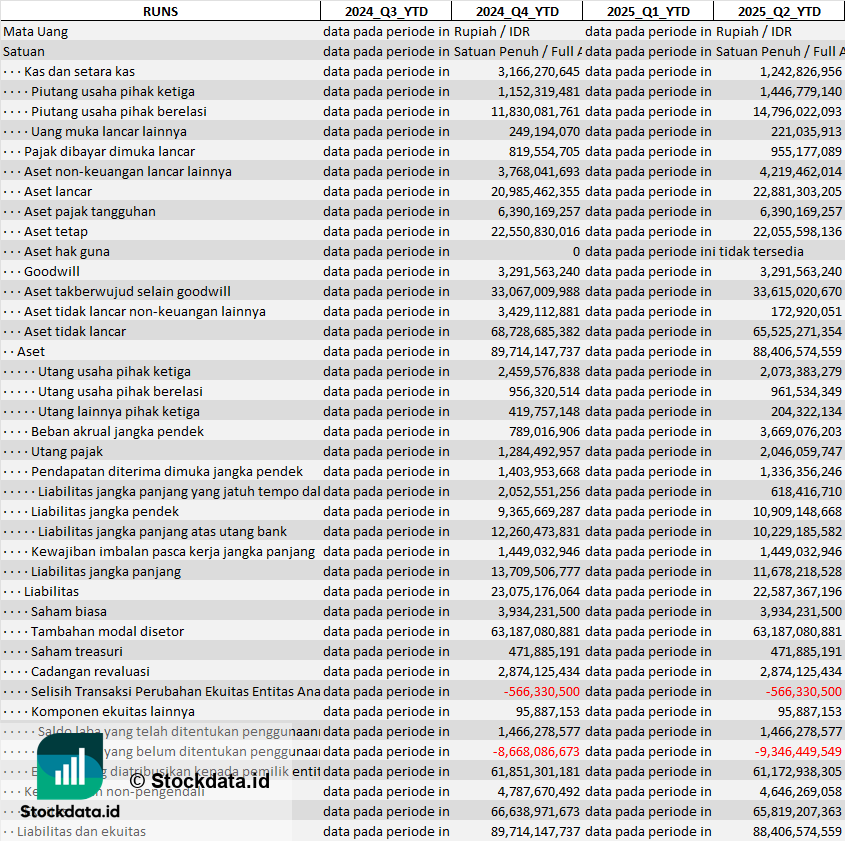This screenshot has width=845, height=841.
Task: Select the Goodwill row label
Action: point(52,271)
